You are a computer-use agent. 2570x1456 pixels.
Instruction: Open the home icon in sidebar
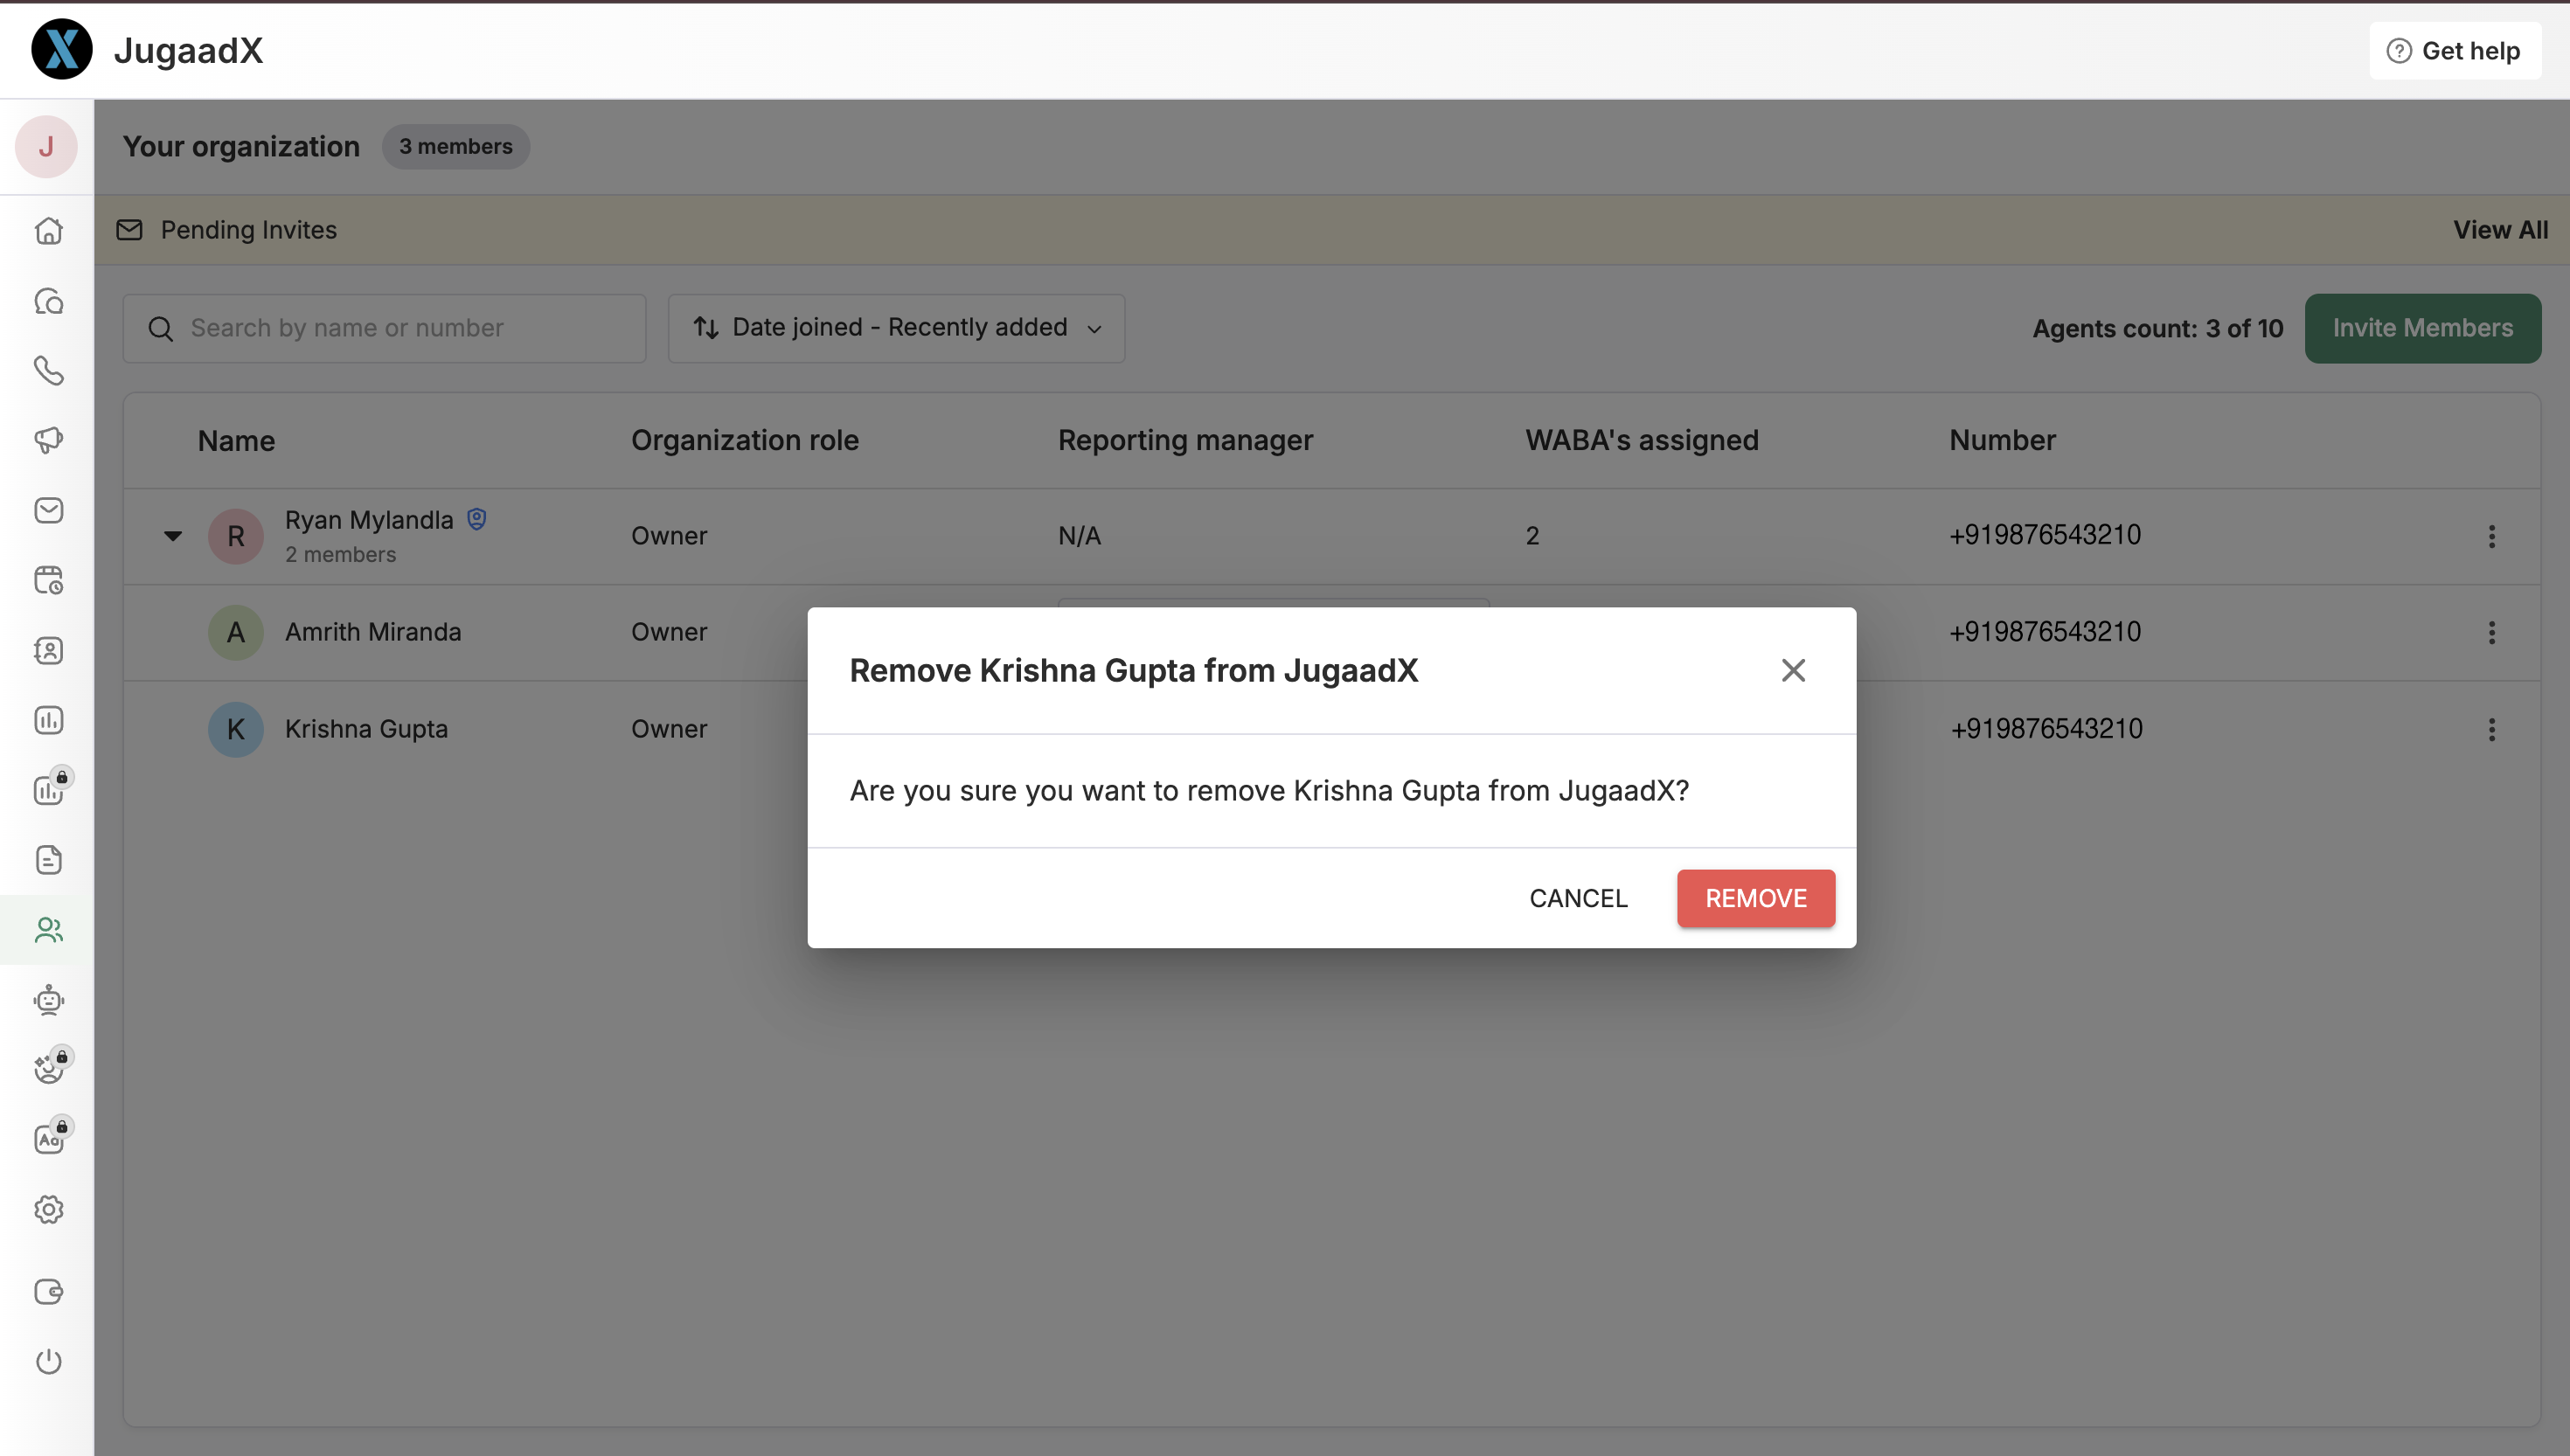pyautogui.click(x=48, y=231)
